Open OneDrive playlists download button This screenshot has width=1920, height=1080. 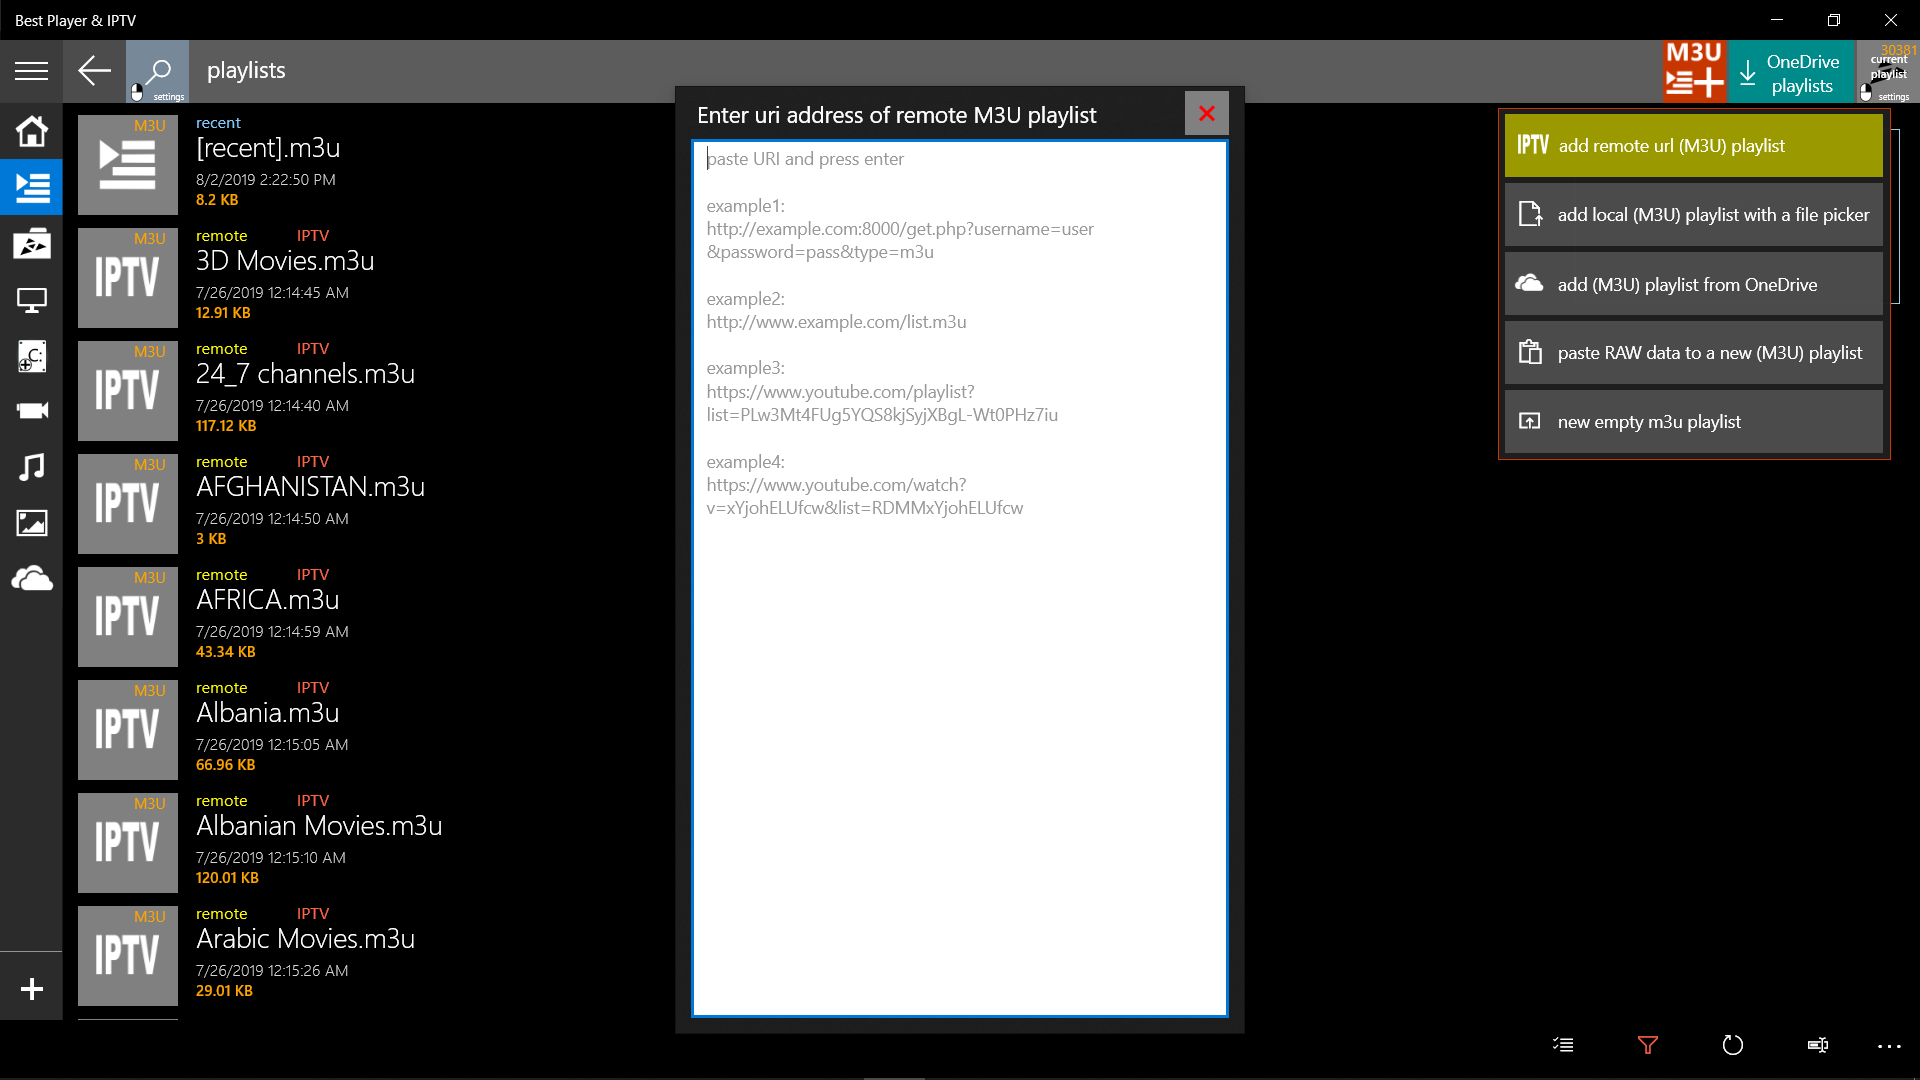pyautogui.click(x=1790, y=73)
